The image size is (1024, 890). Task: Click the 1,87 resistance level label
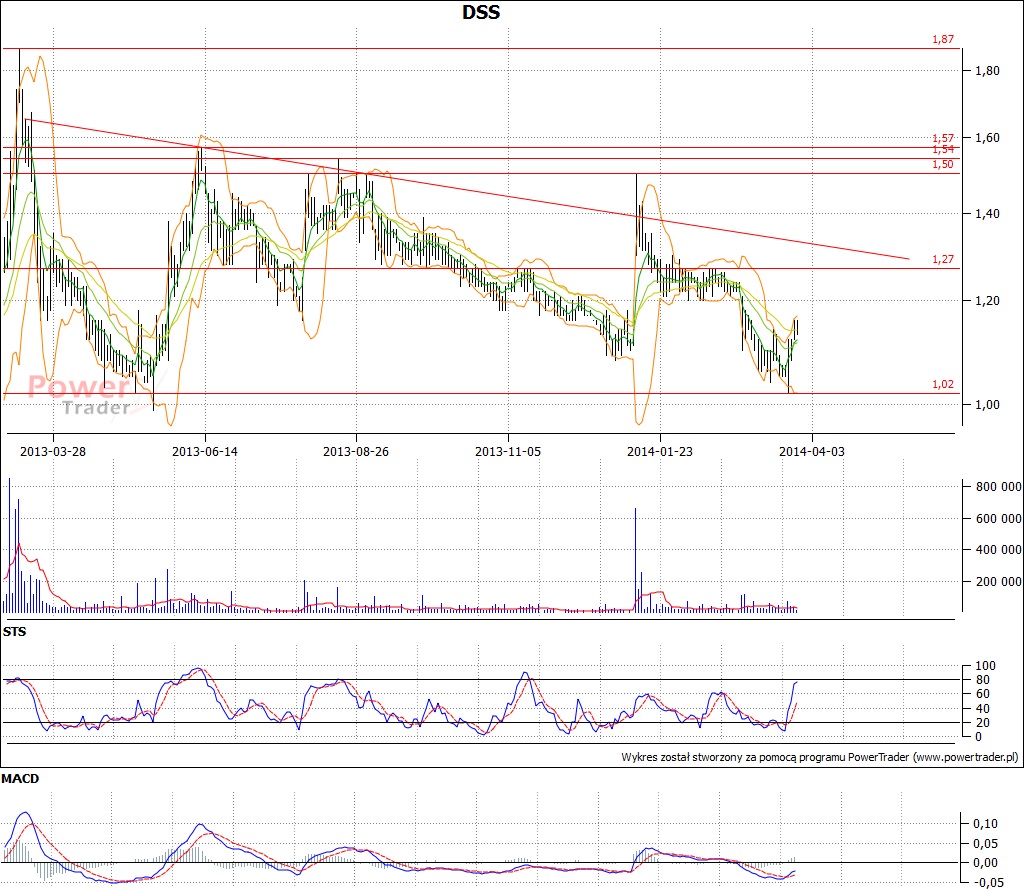tap(942, 39)
